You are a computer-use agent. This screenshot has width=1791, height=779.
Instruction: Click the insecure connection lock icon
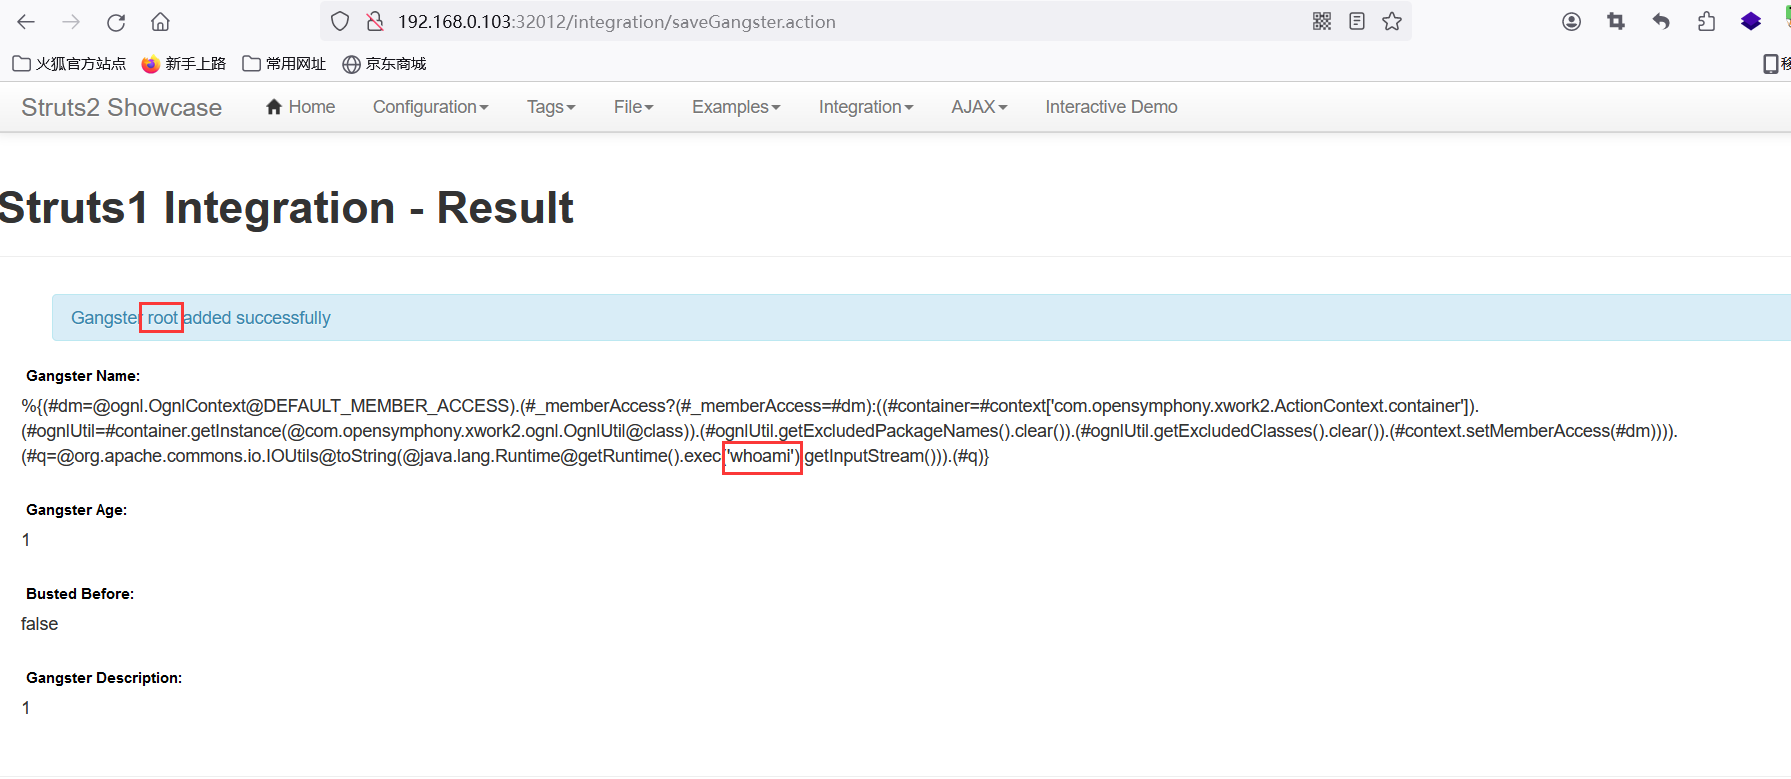click(x=375, y=21)
